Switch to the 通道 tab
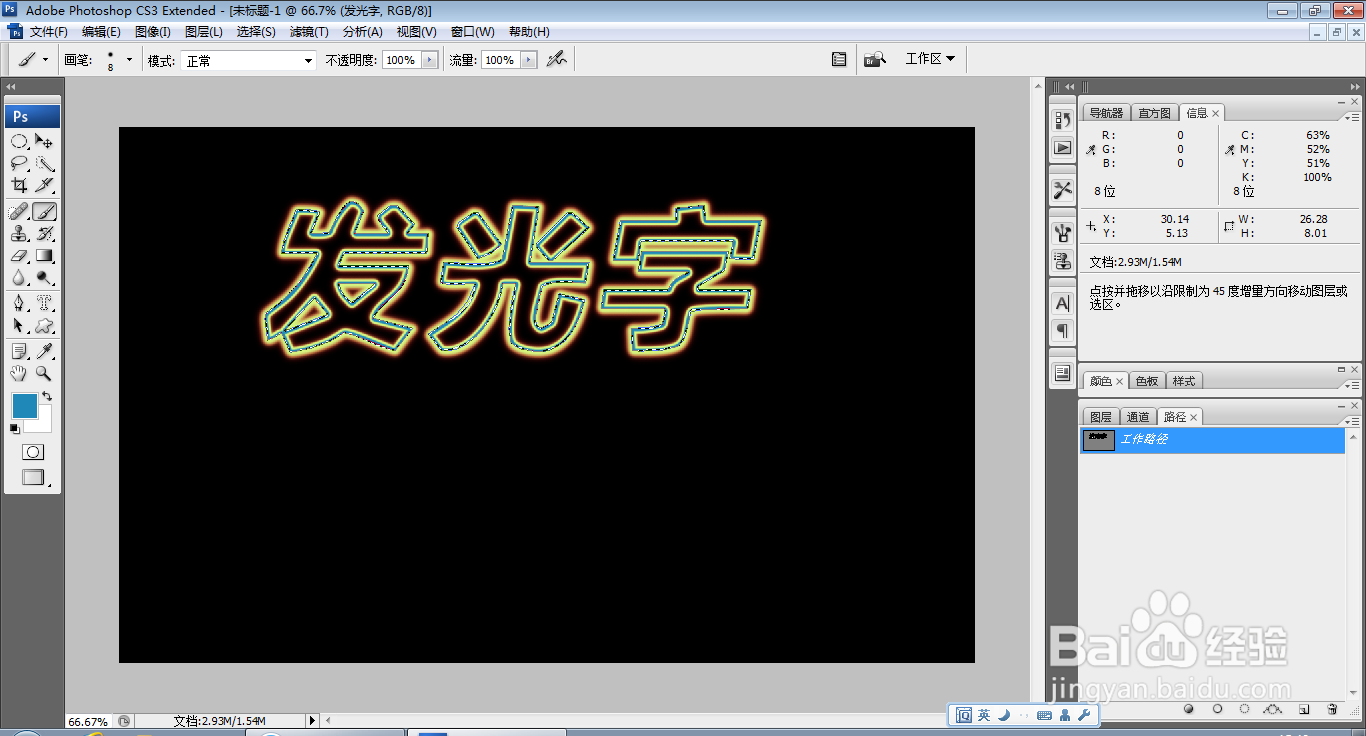The height and width of the screenshot is (736, 1366). point(1138,417)
